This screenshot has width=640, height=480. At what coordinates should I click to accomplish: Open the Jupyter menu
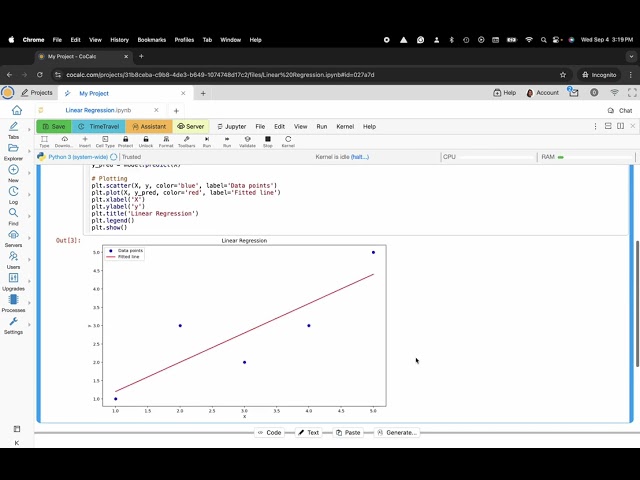pos(231,127)
